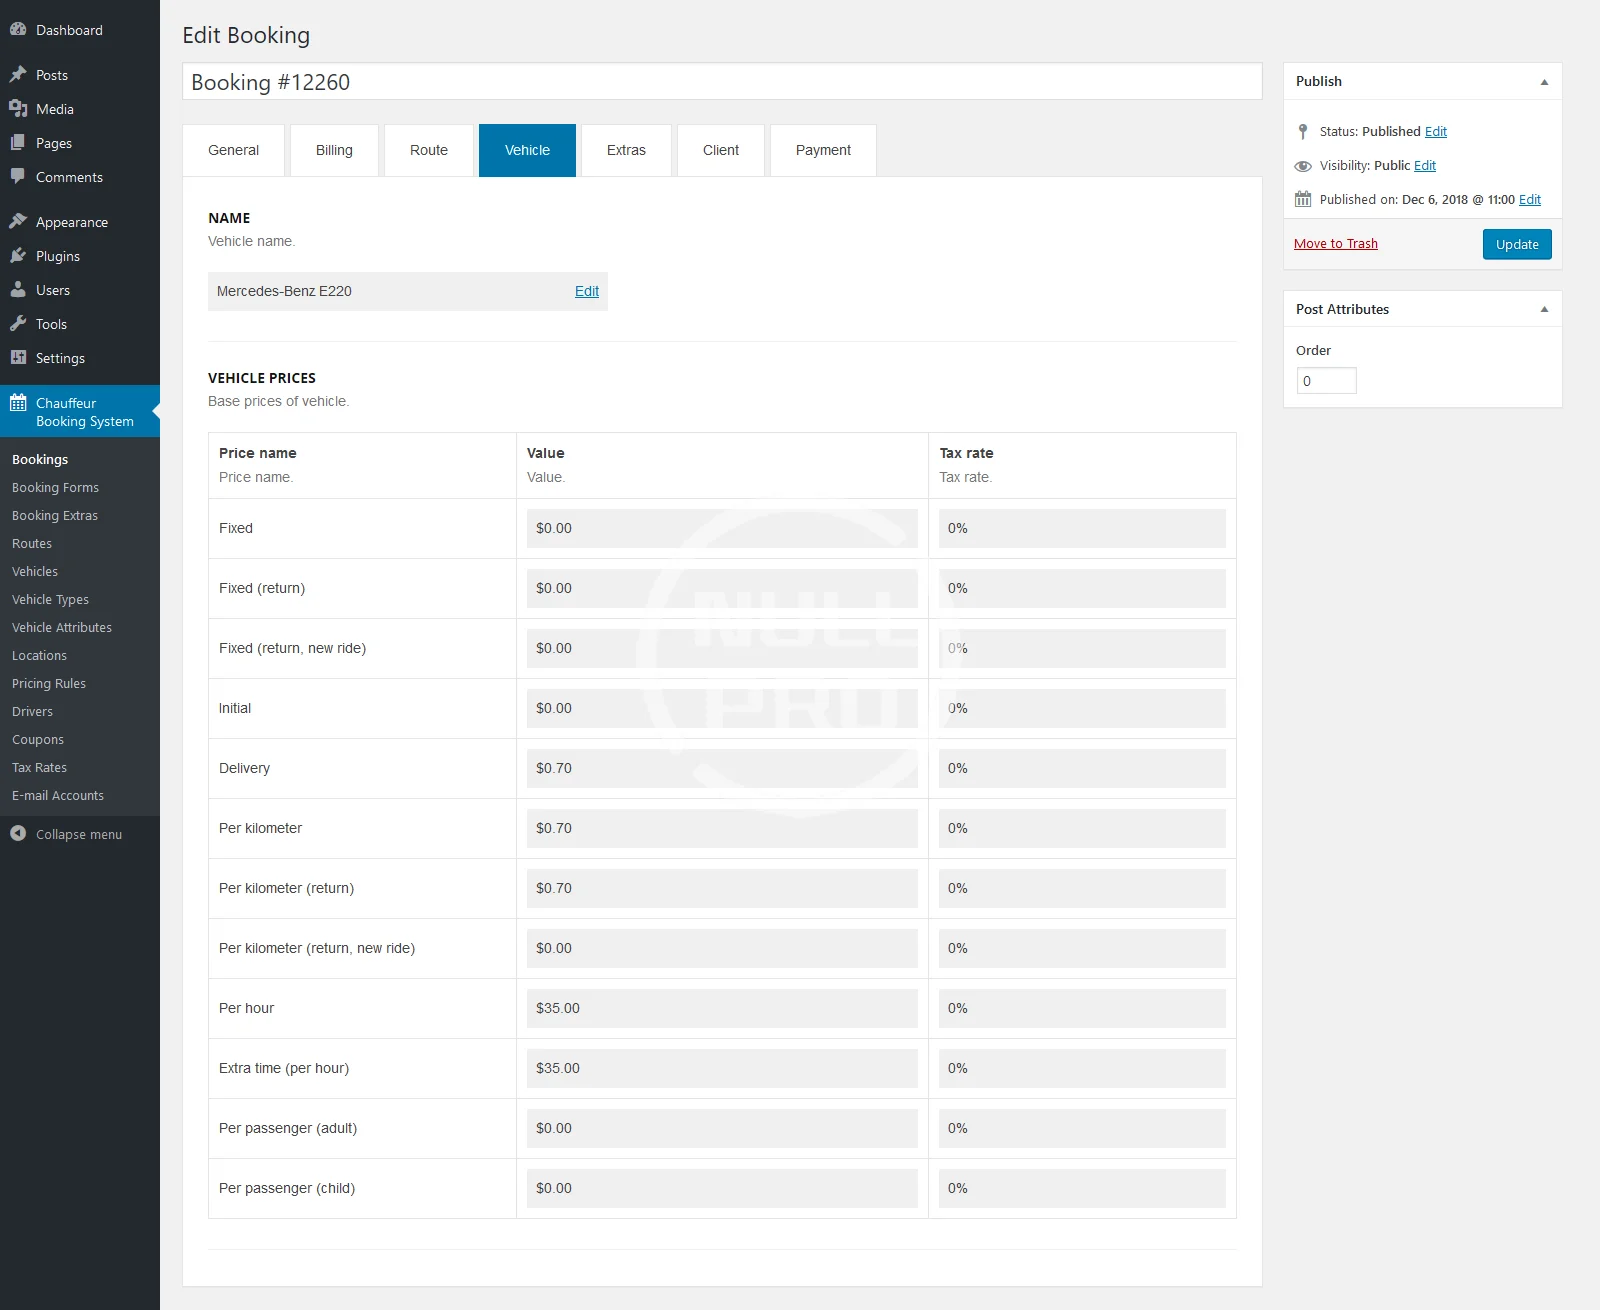The width and height of the screenshot is (1600, 1310).
Task: Click the Booking #12260 title field
Action: click(721, 82)
